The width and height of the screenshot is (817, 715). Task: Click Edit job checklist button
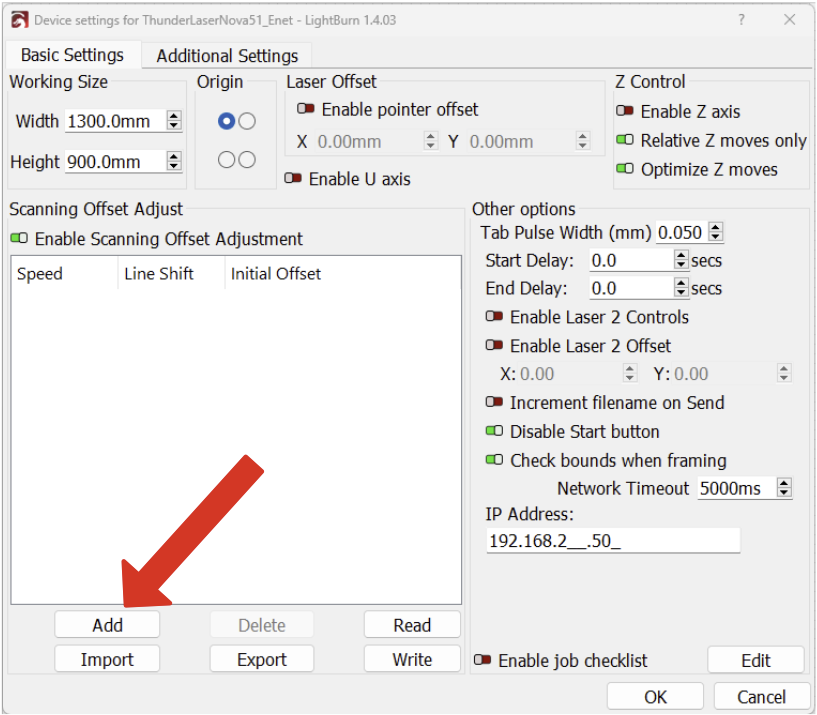tap(755, 660)
